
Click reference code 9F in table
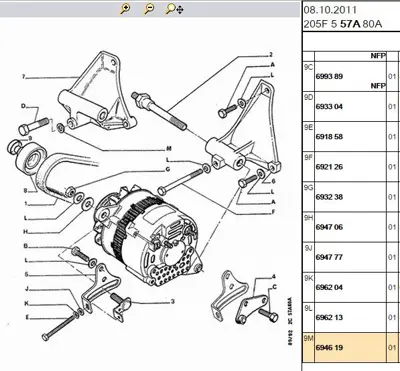click(x=308, y=157)
